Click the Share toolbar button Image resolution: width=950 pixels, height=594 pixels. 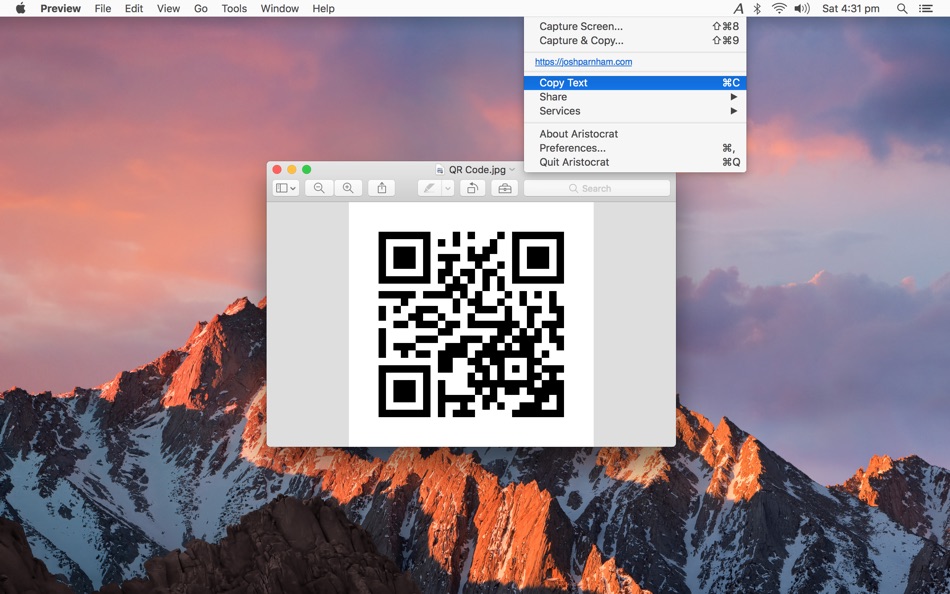pyautogui.click(x=382, y=189)
